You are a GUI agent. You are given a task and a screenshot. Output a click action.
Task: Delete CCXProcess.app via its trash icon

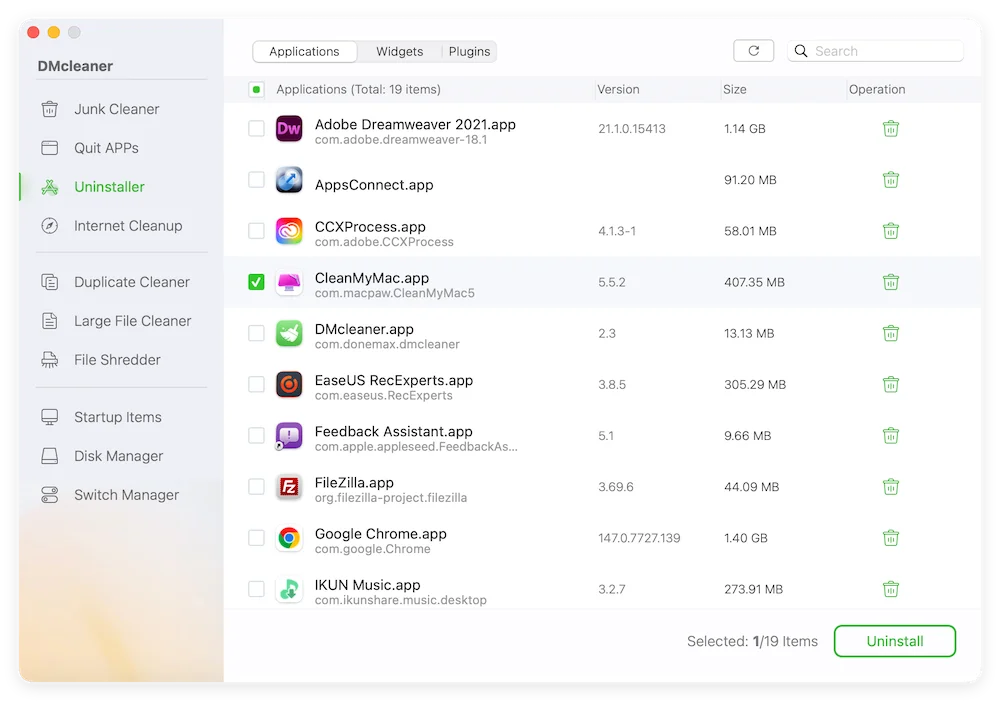tap(891, 231)
